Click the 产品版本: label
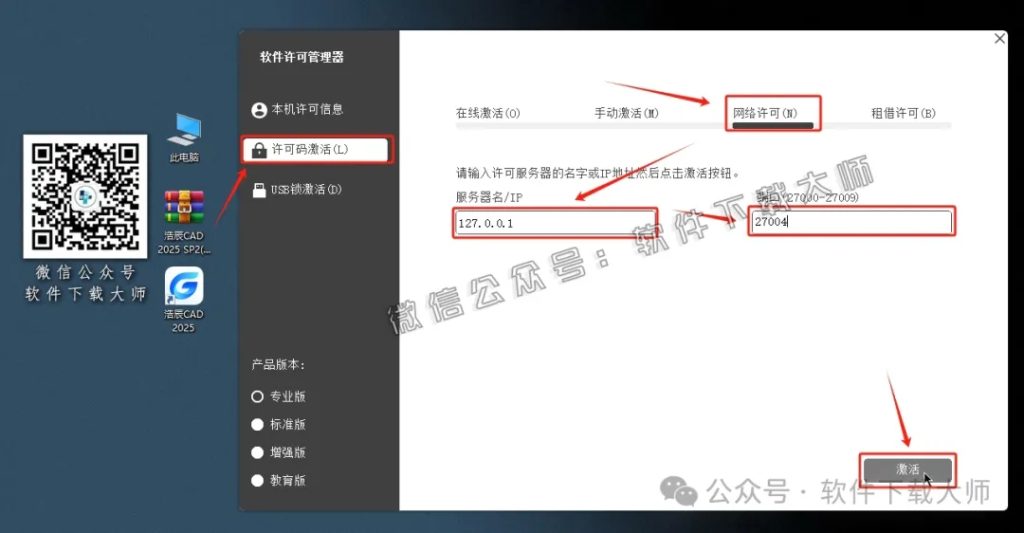Screen dimensions: 1024x533 click(x=278, y=364)
